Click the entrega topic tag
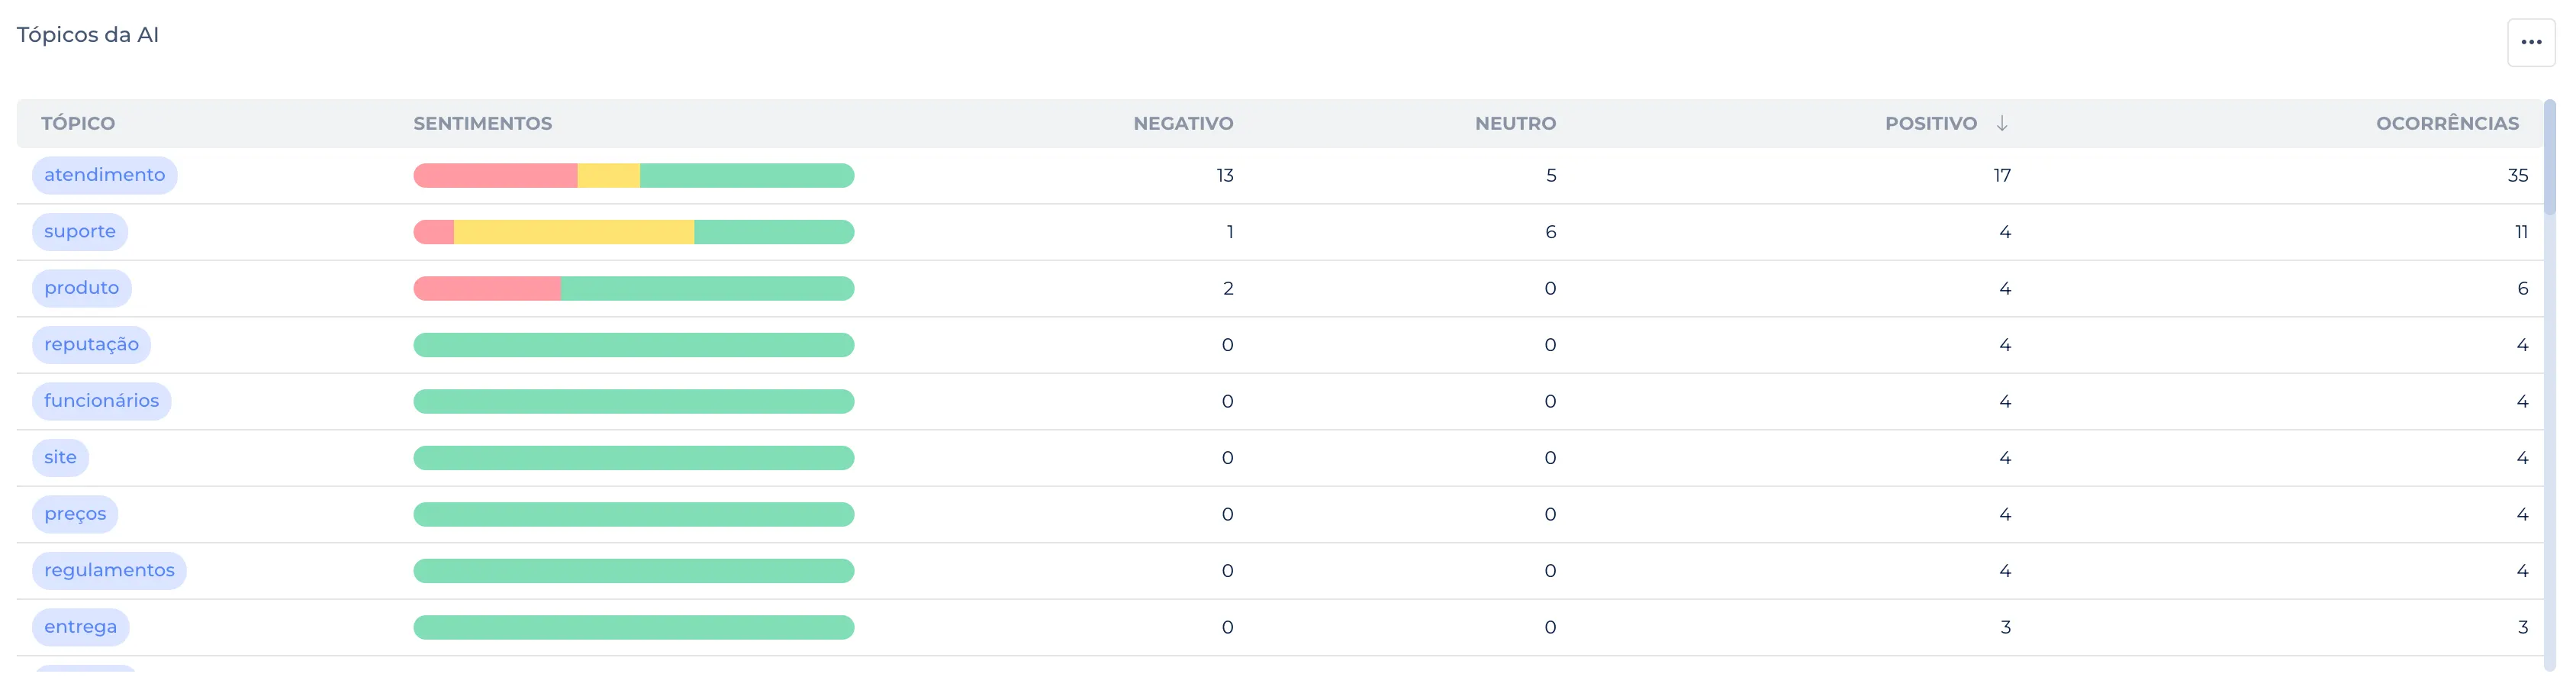The image size is (2576, 690). click(80, 627)
